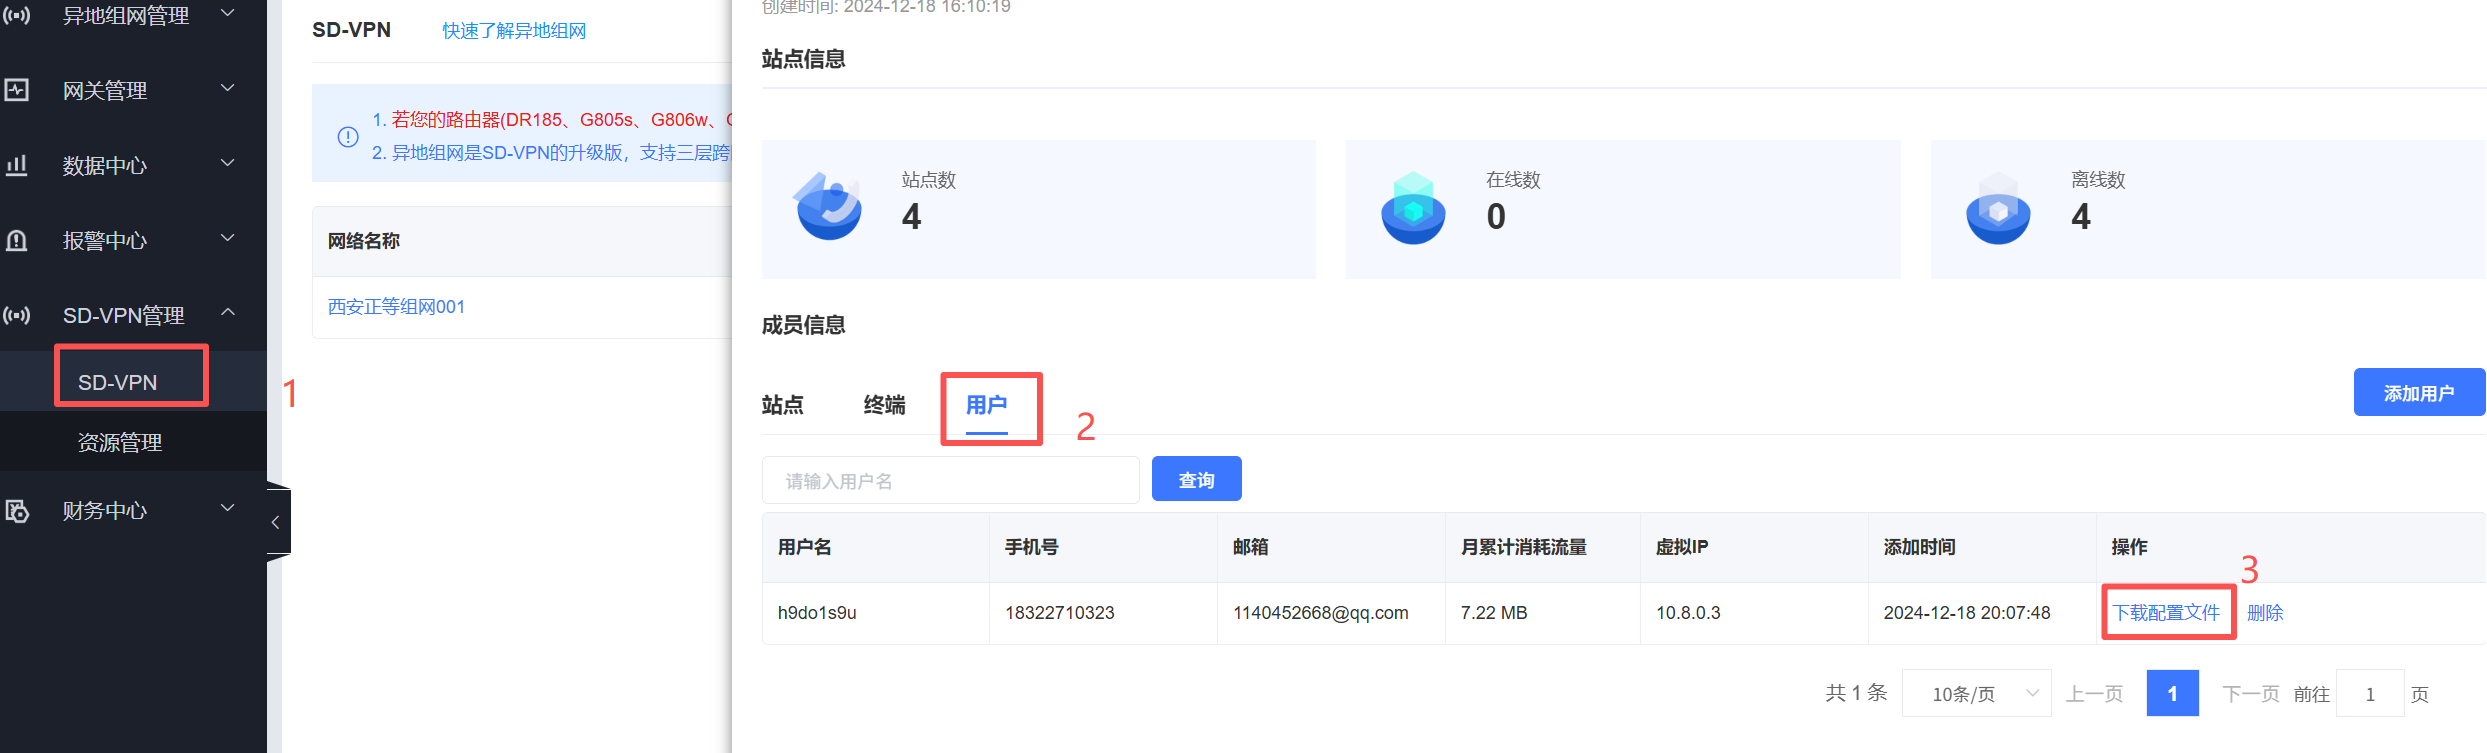This screenshot has height=753, width=2487.
Task: Click the SD-VPN management signal icon
Action: [x=17, y=315]
